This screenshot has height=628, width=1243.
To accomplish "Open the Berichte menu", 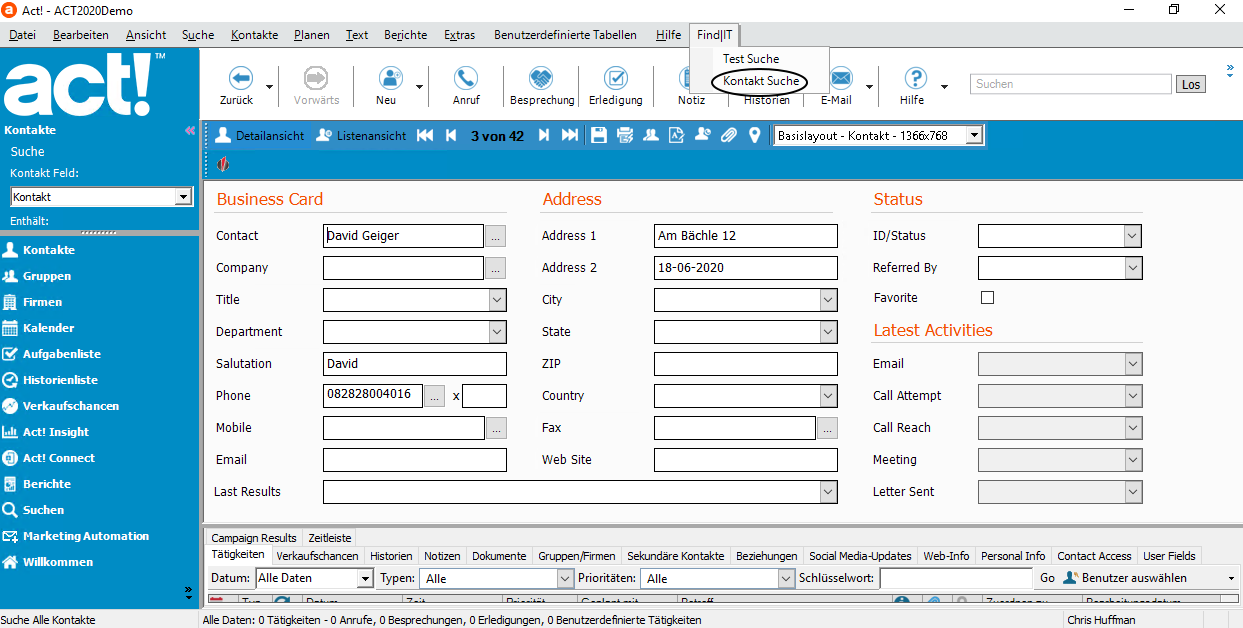I will [405, 35].
